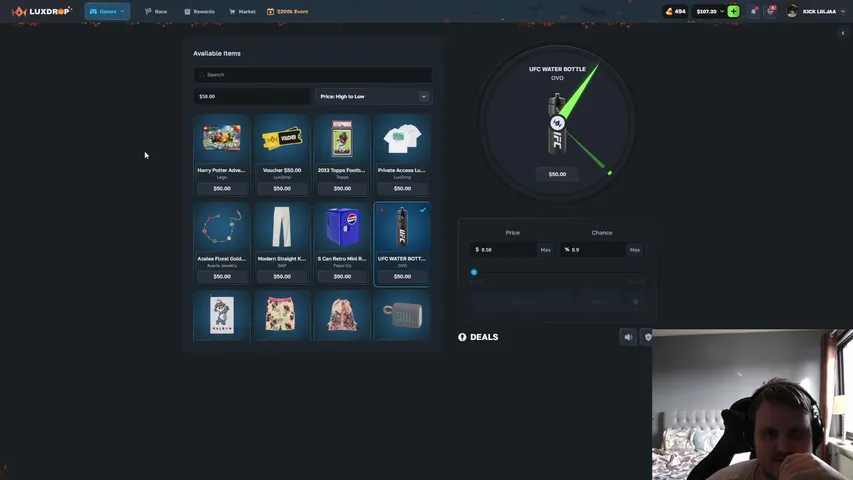This screenshot has height=480, width=853.
Task: Select the floral shorts item thumbnail
Action: [x=282, y=316]
